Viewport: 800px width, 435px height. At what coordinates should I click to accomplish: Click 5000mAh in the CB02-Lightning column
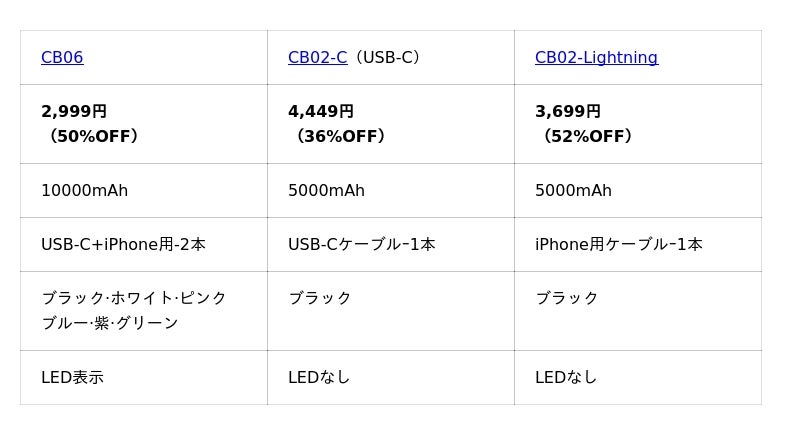point(573,191)
